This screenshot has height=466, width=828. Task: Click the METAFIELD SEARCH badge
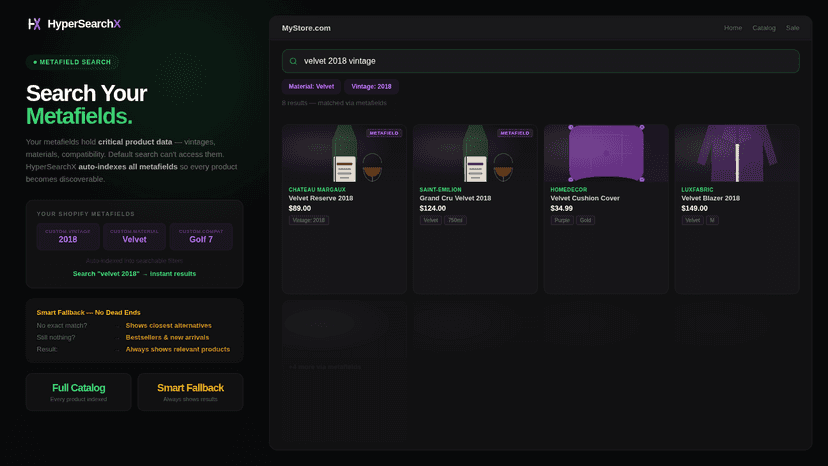click(72, 62)
